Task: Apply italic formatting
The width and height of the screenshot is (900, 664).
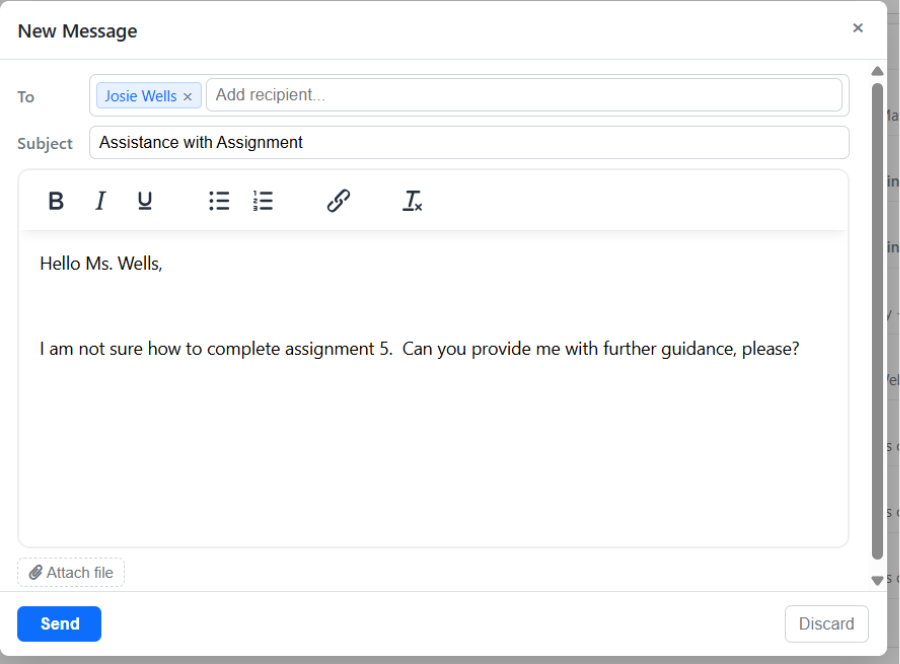Action: pyautogui.click(x=100, y=201)
